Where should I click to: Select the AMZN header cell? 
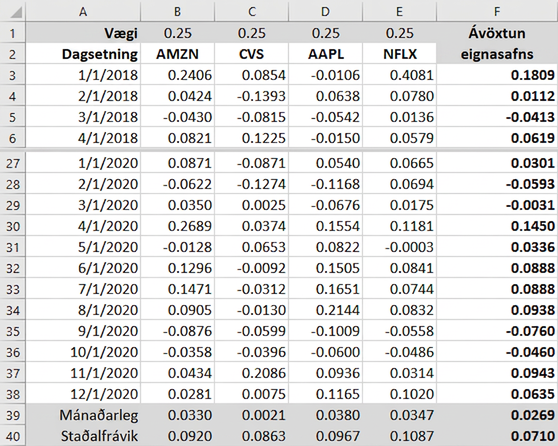point(177,54)
